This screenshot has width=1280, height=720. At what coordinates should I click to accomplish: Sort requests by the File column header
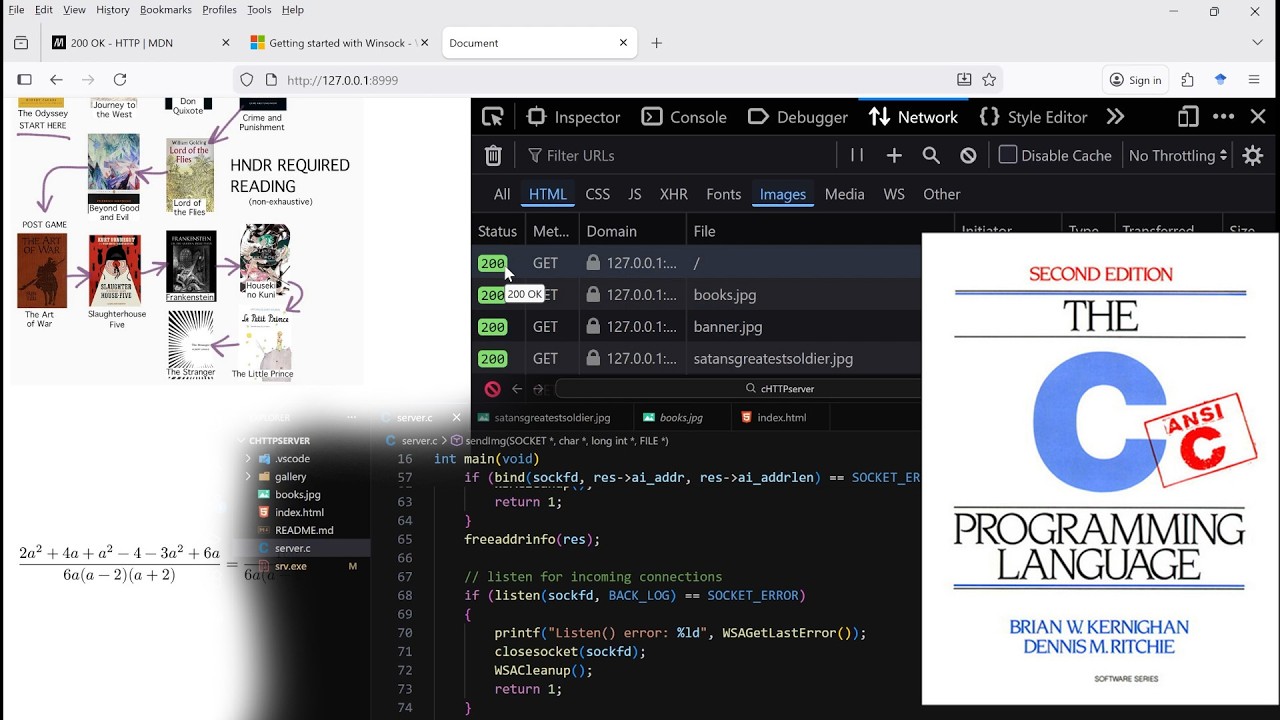pyautogui.click(x=820, y=231)
